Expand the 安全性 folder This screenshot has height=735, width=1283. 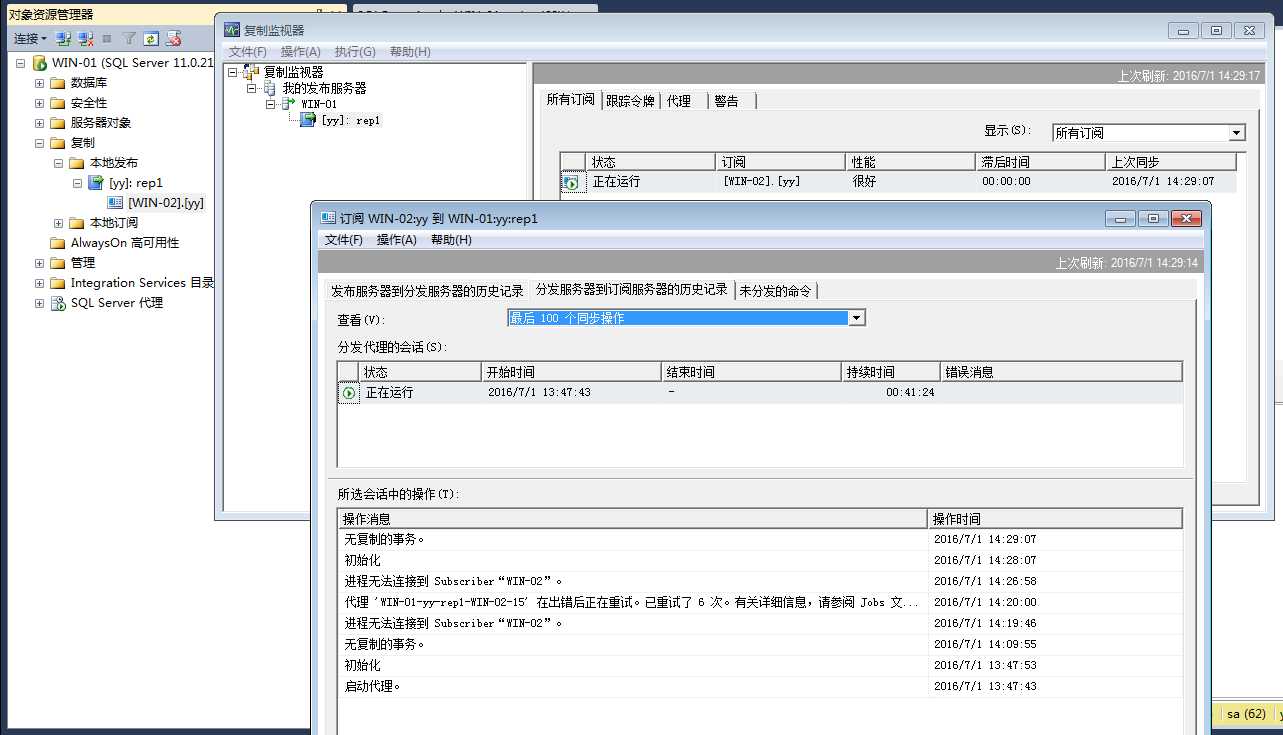(x=39, y=103)
